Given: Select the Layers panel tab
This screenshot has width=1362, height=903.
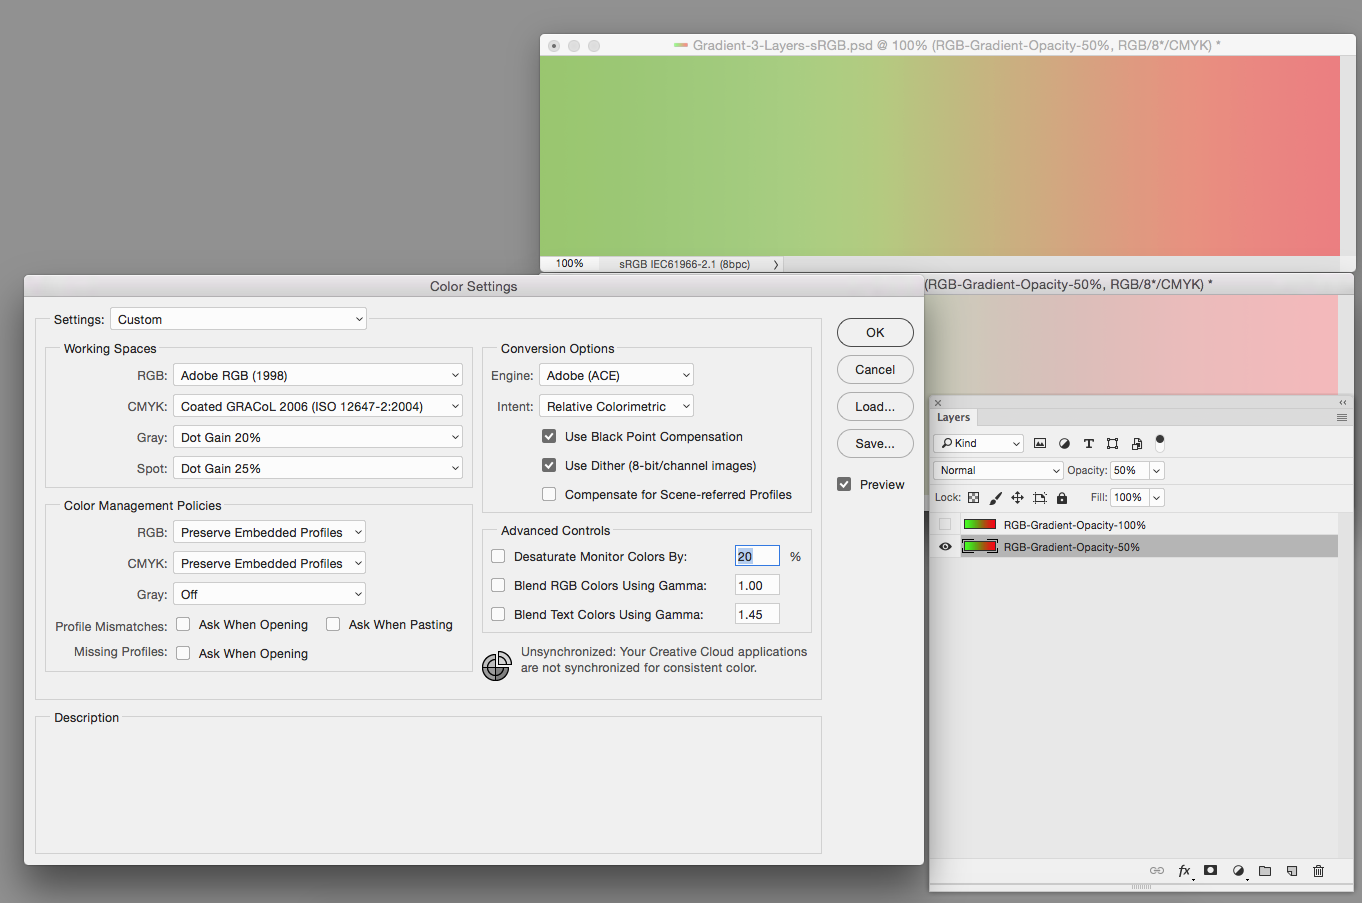Looking at the screenshot, I should pyautogui.click(x=953, y=418).
